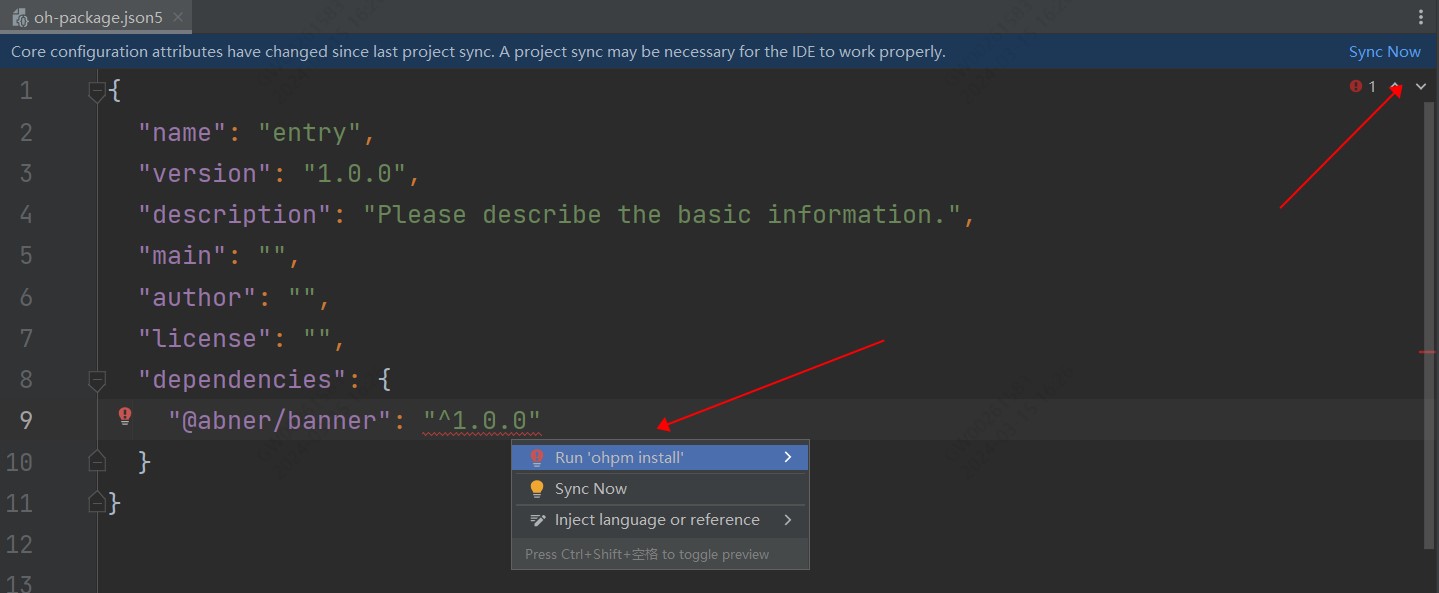Click the red error stripe mark in scrollbar
This screenshot has width=1439, height=593.
pos(1428,352)
